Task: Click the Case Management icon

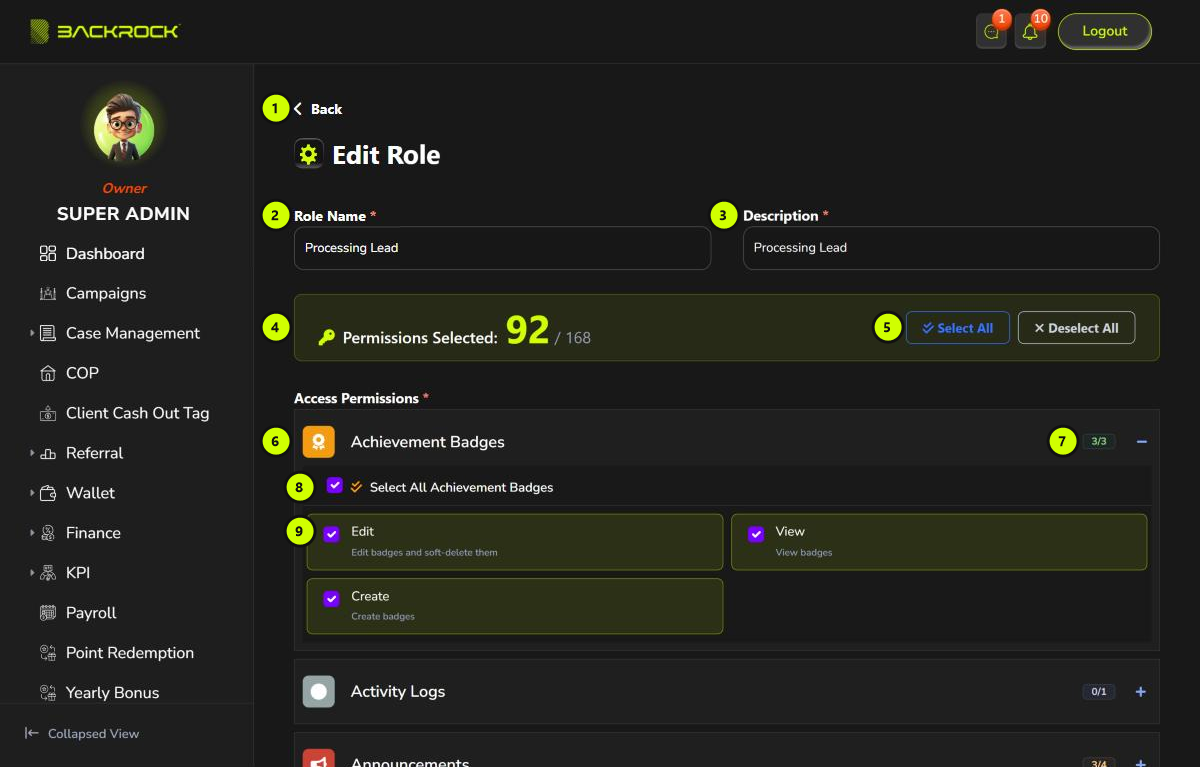Action: pyautogui.click(x=48, y=334)
